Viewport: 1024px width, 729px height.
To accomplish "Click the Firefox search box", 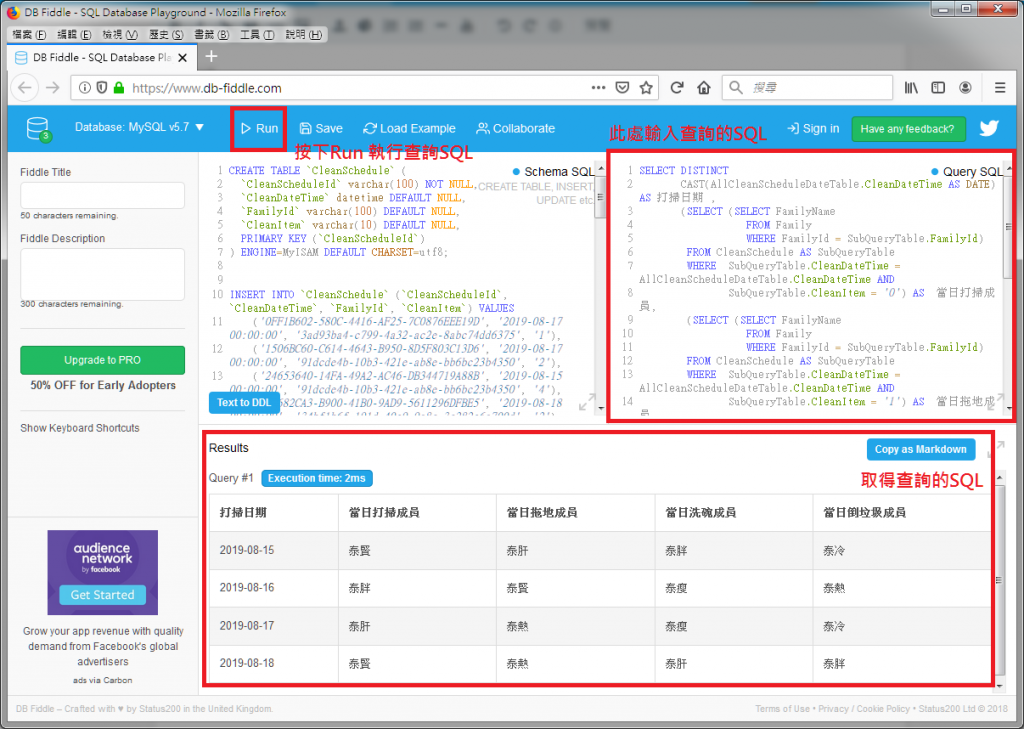I will point(807,88).
